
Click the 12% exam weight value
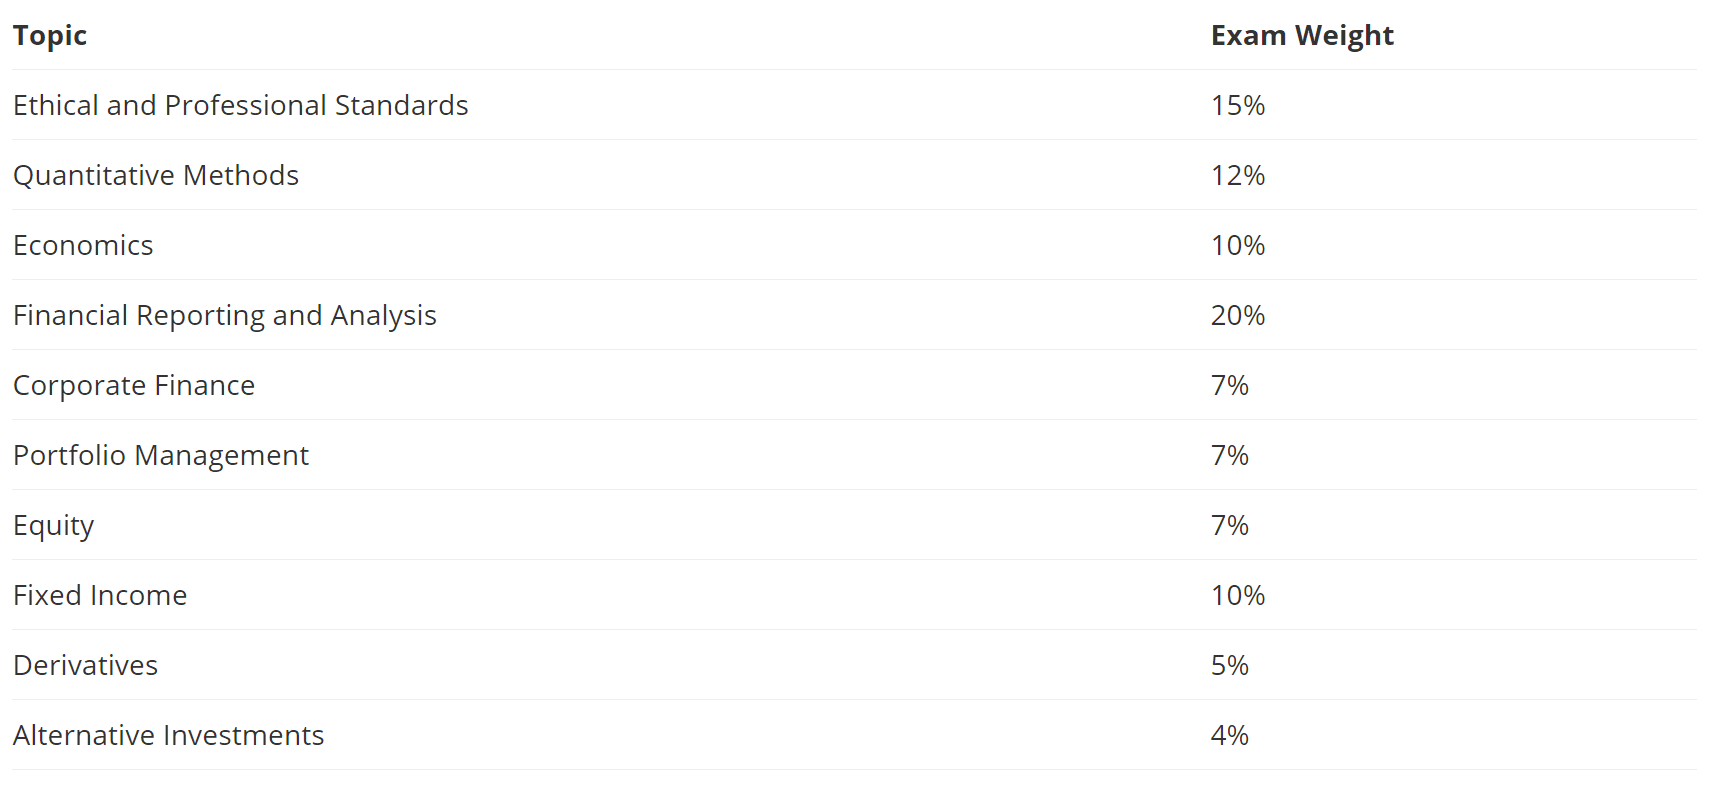(x=1237, y=176)
